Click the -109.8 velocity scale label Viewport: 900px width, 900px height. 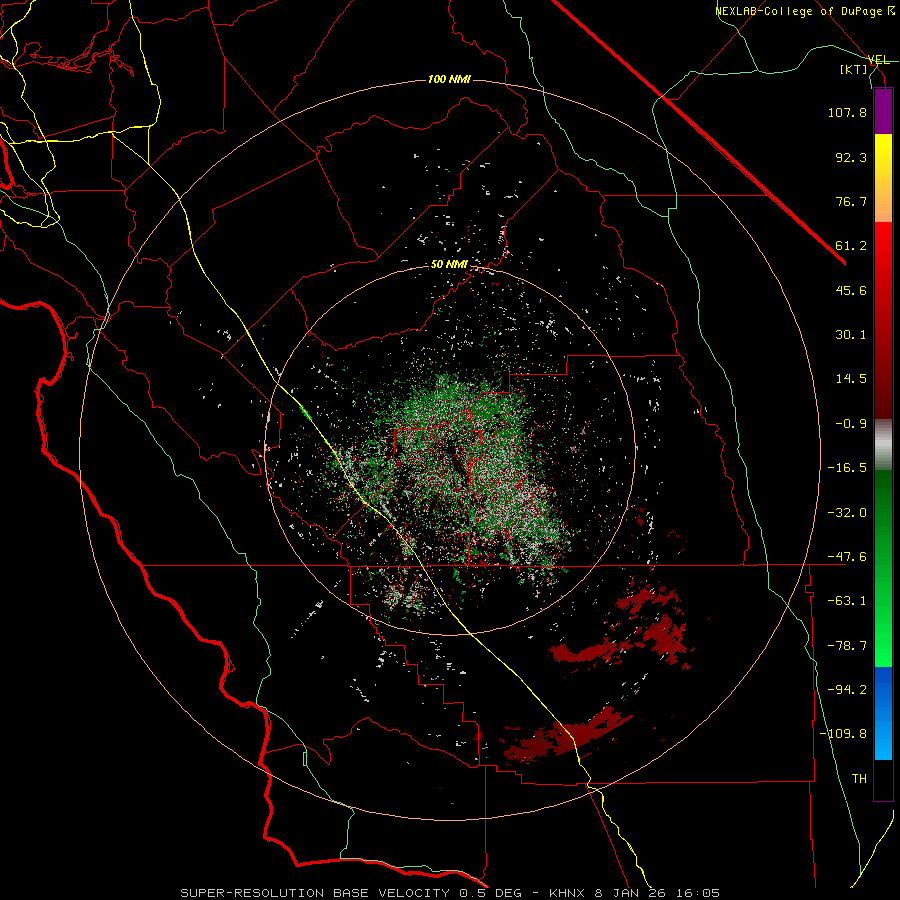844,734
